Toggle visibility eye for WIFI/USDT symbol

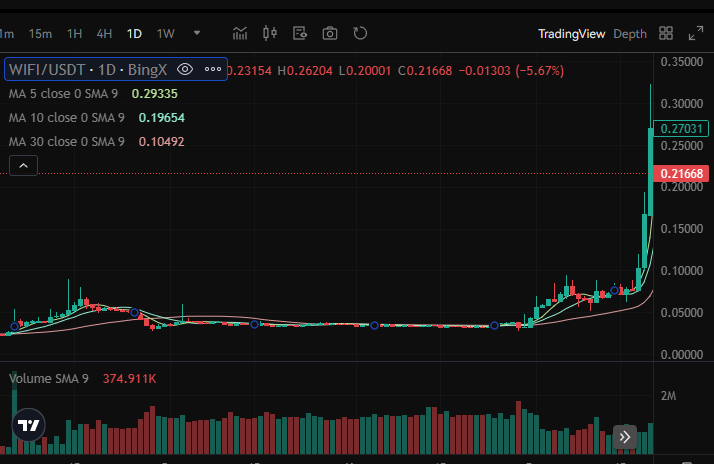click(x=185, y=69)
